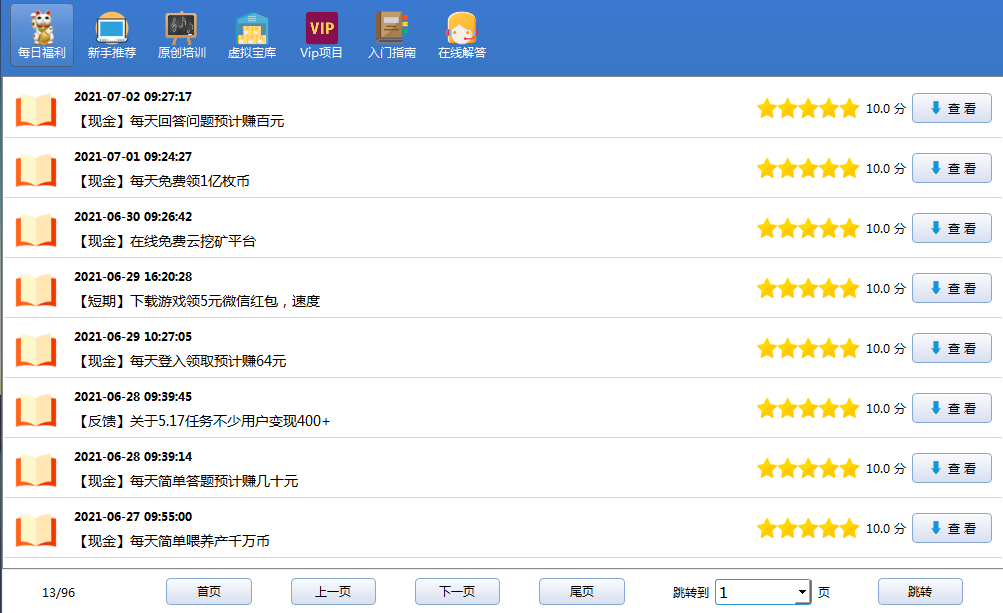The image size is (1003, 613).
Task: Select title 【现金】每天免费领1亿枚币
Action: [162, 181]
